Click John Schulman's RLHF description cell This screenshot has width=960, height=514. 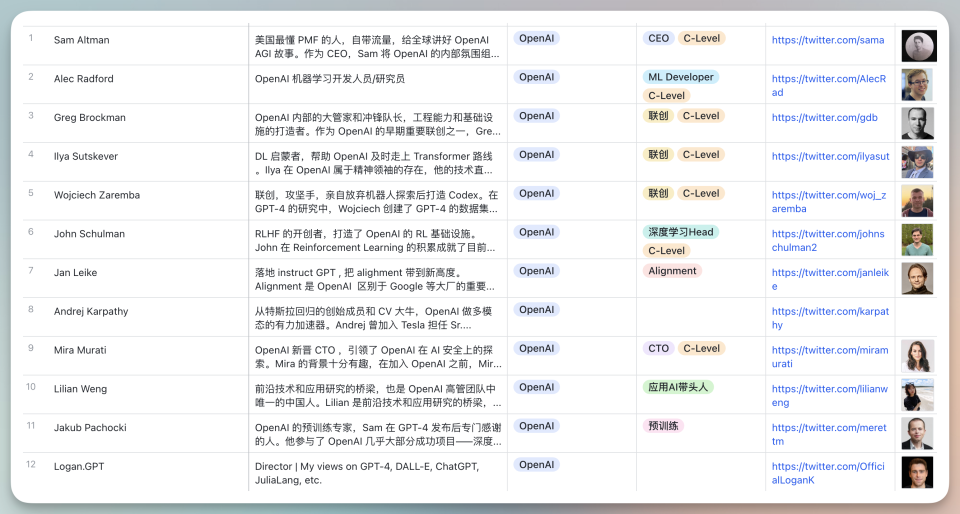[378, 239]
